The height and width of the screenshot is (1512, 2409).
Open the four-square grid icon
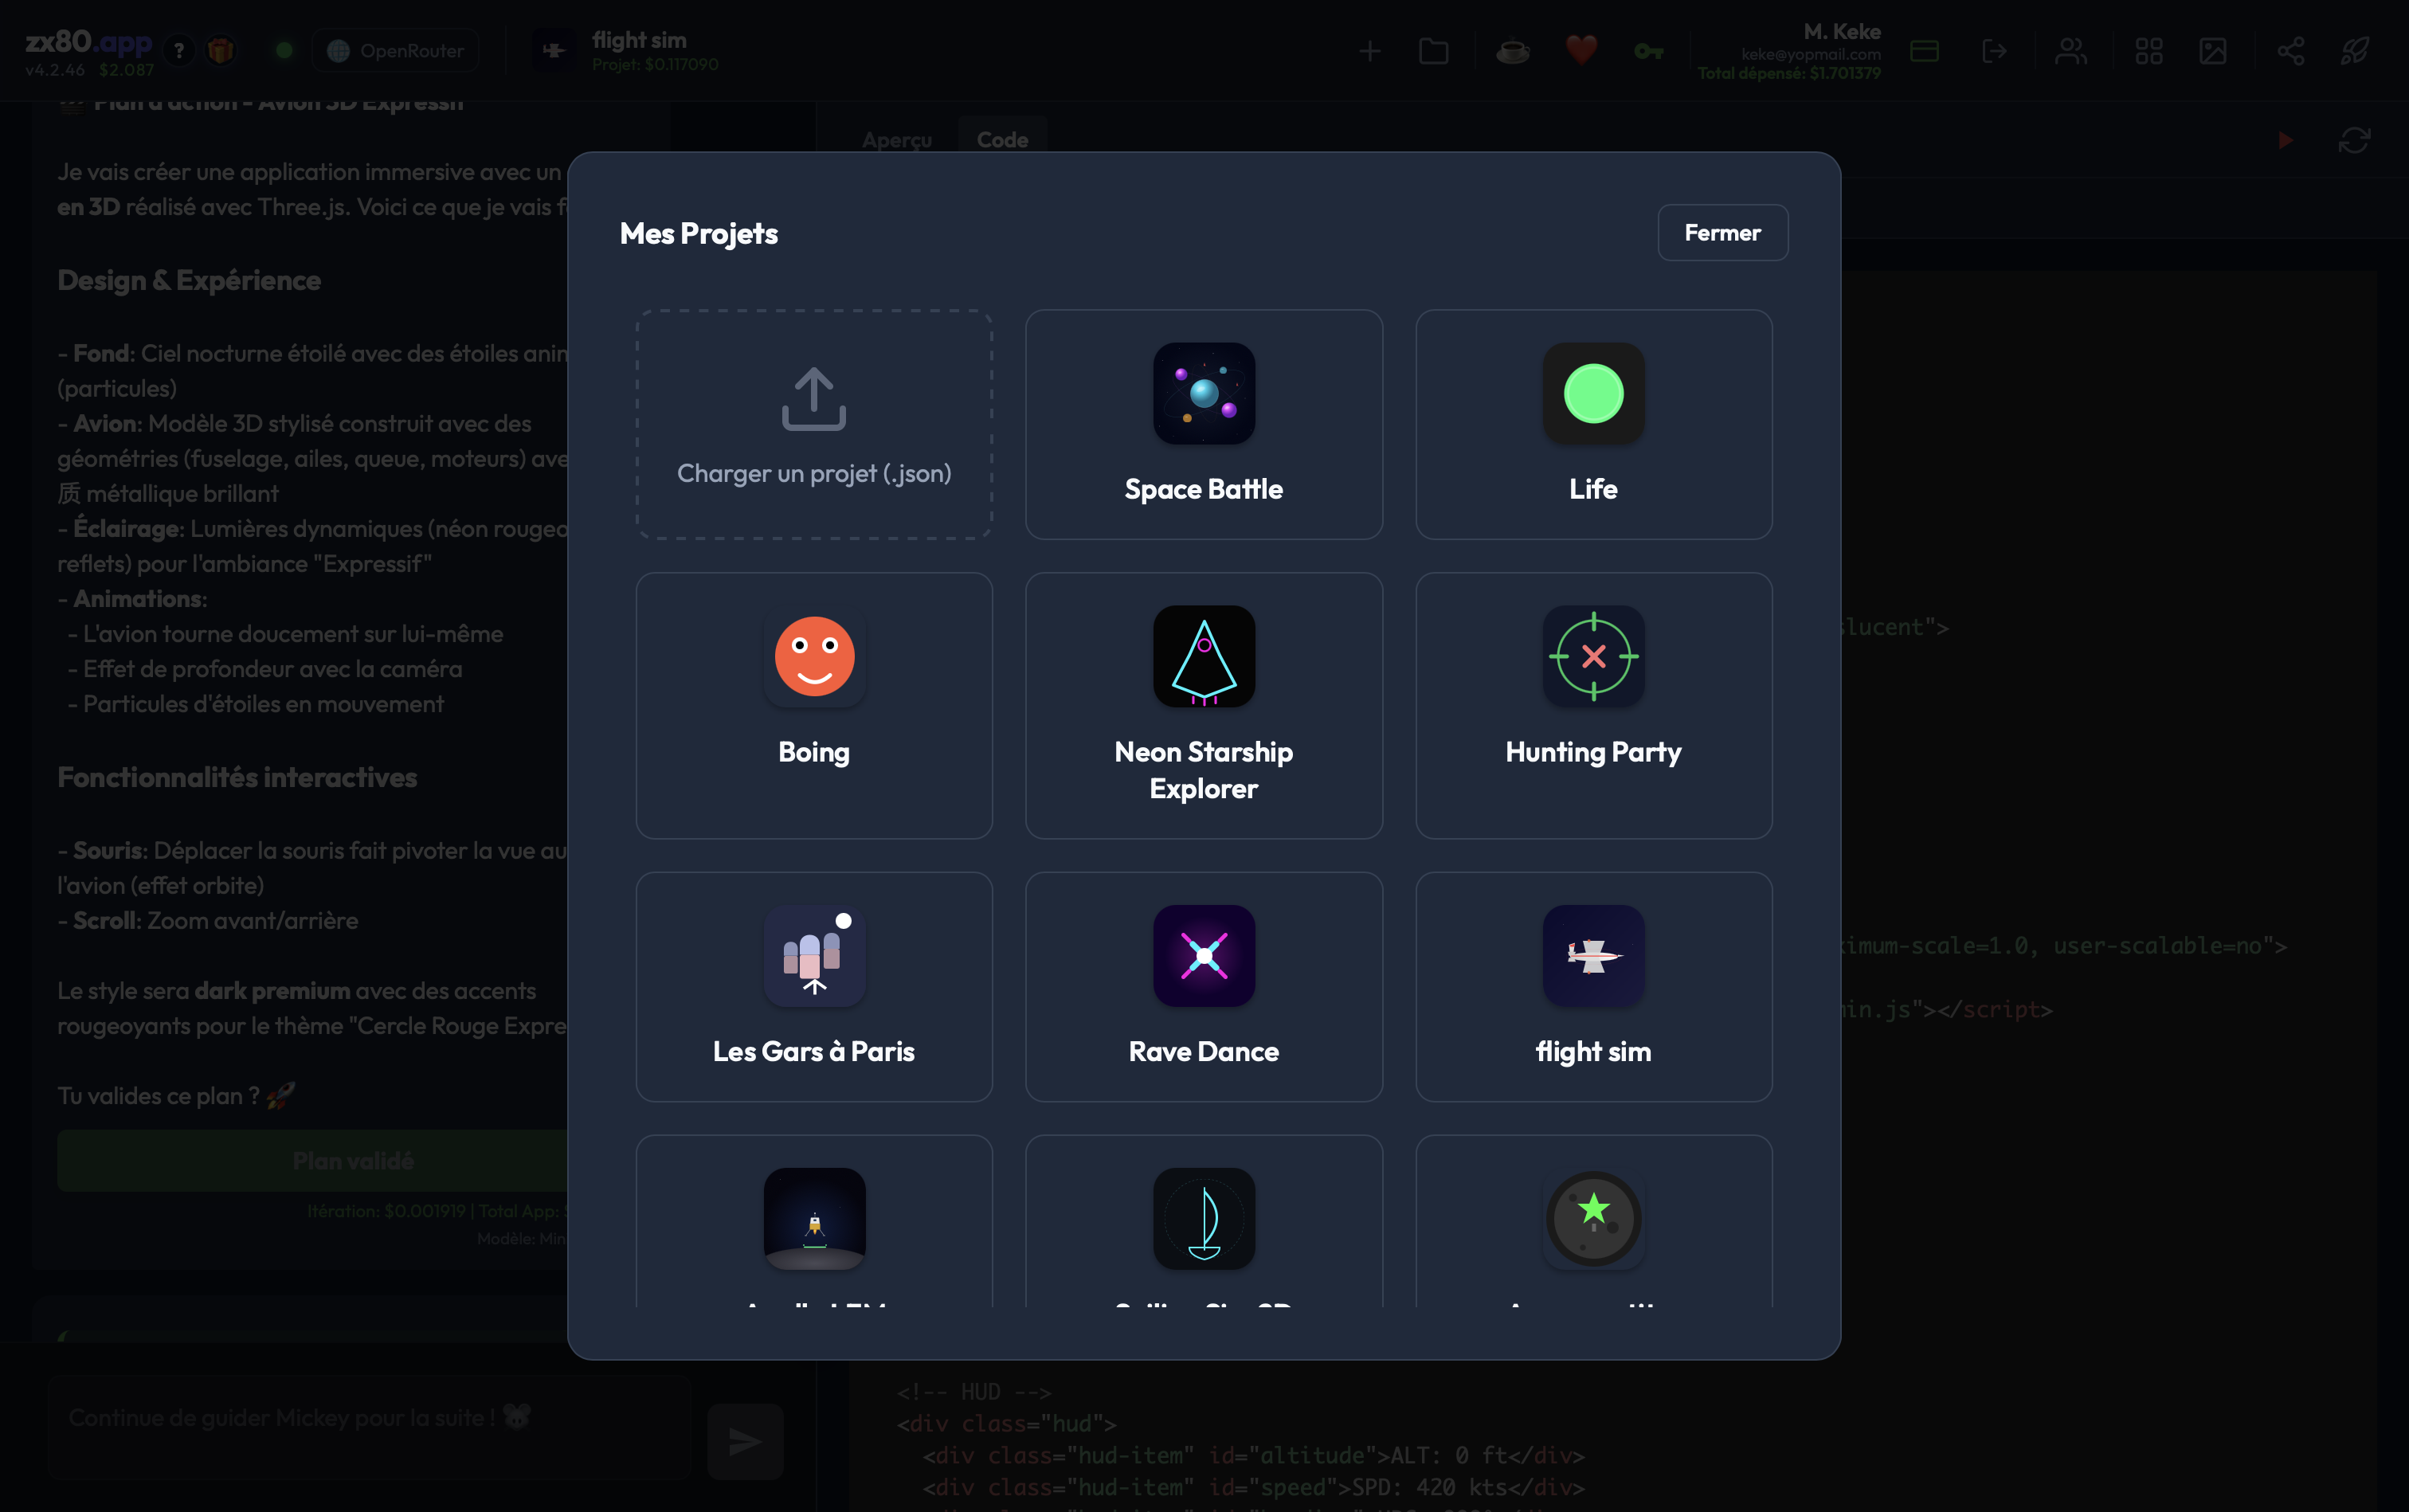2149,51
